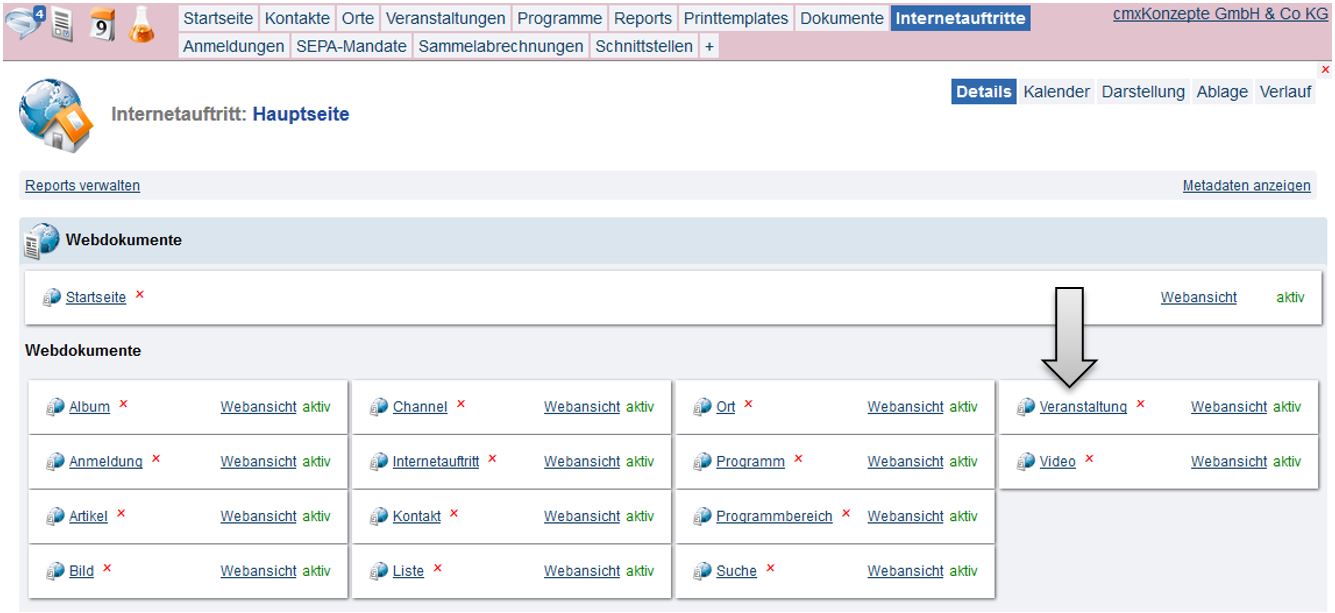Add a new tab with plus button
Image resolution: width=1335 pixels, height=613 pixels.
(x=709, y=46)
